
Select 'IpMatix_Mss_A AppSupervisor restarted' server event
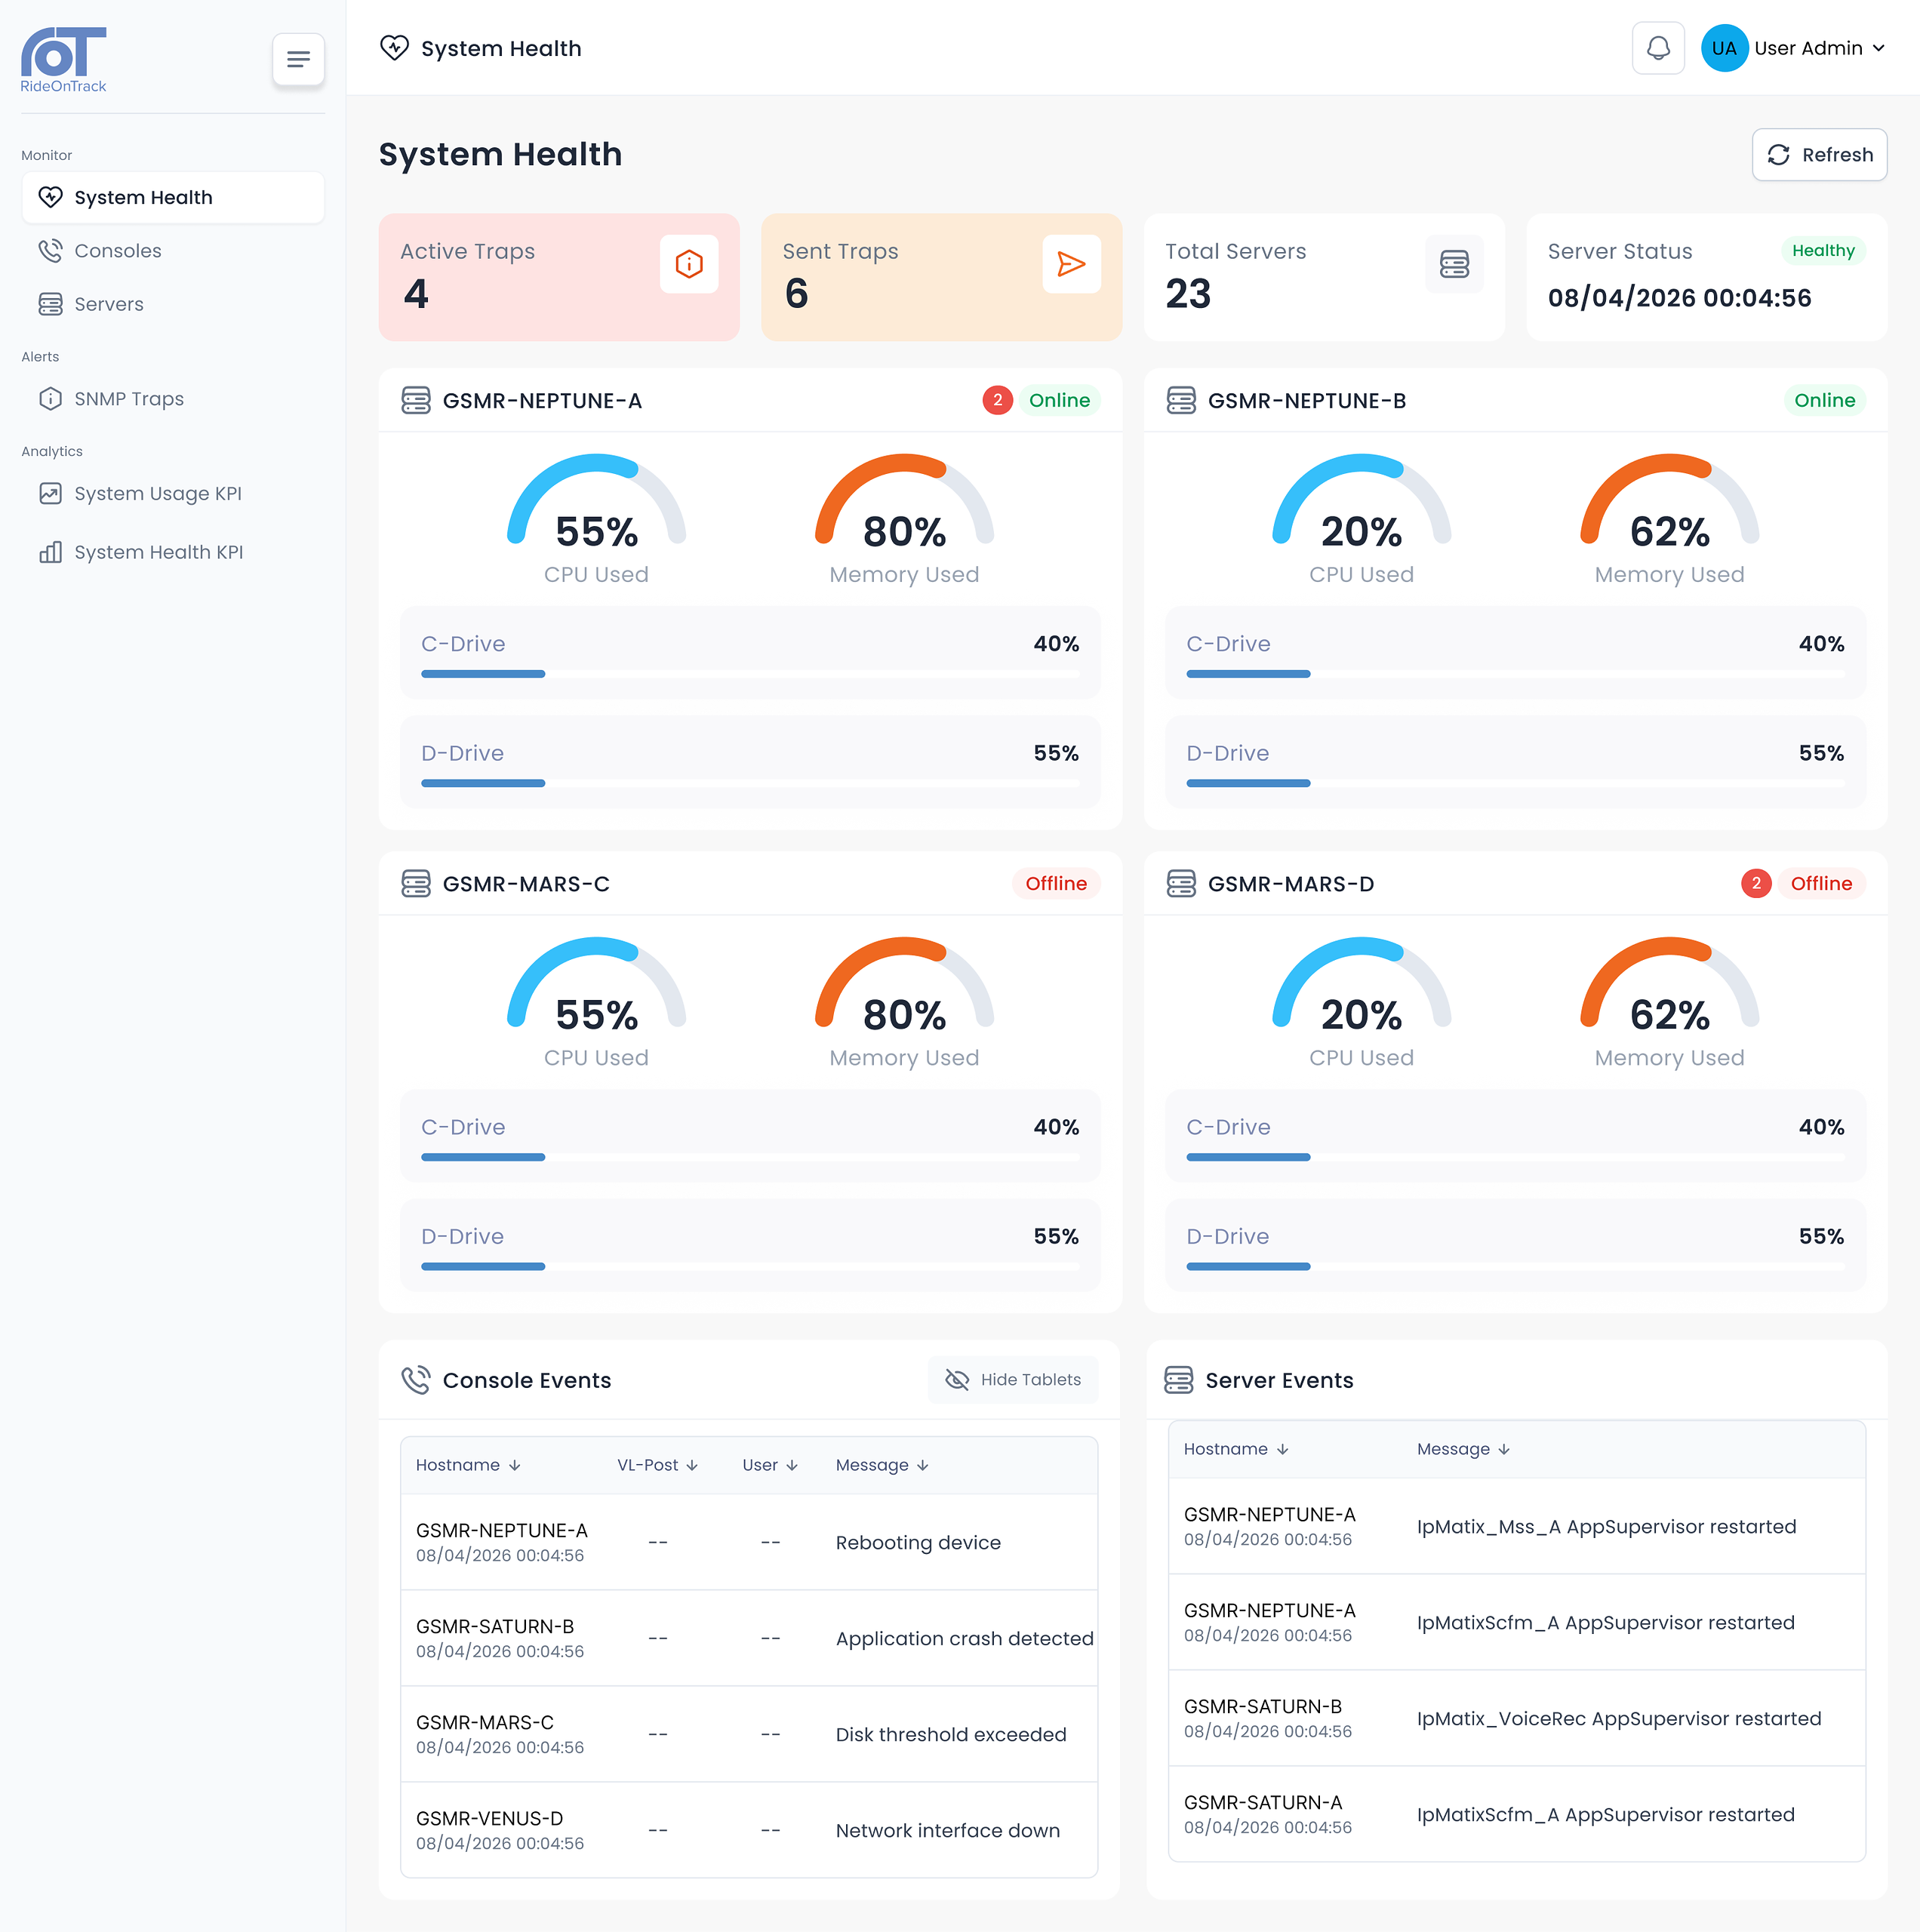1607,1527
